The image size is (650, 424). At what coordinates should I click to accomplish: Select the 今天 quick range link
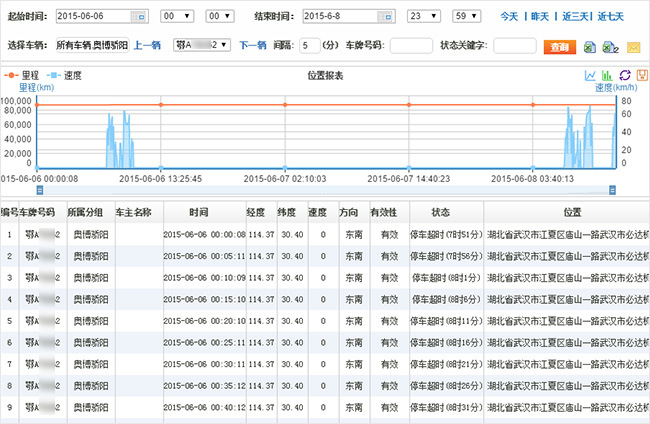[x=509, y=17]
